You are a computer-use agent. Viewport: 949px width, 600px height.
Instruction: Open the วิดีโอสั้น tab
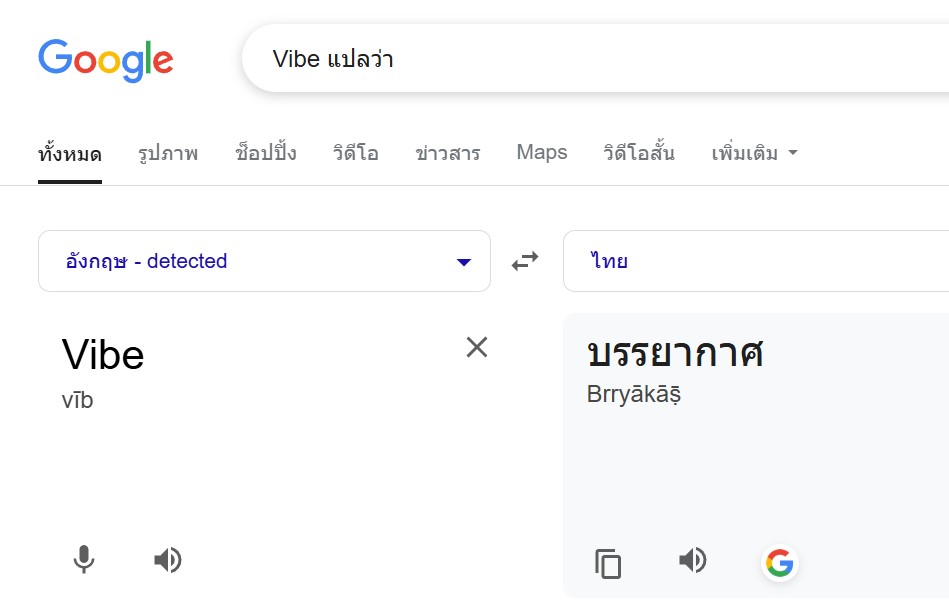(639, 153)
